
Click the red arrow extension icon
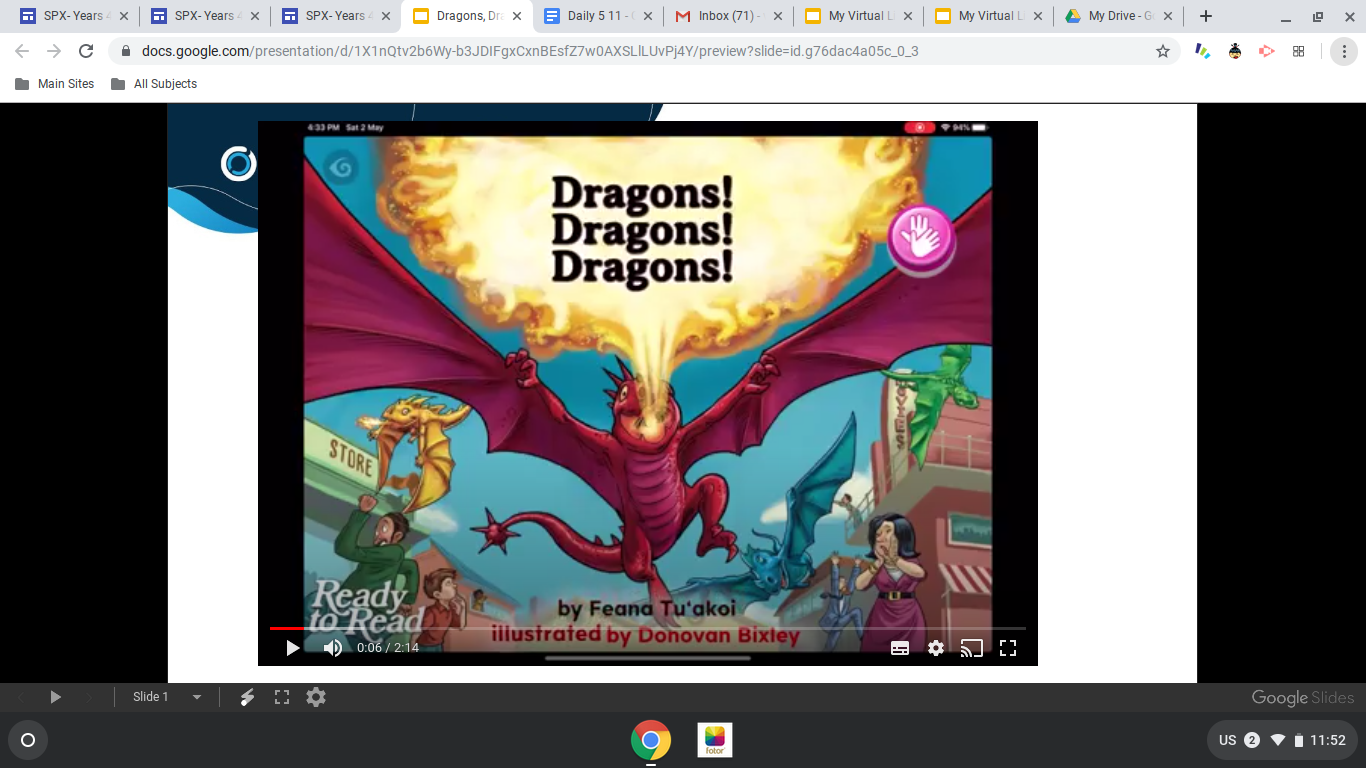pos(1267,51)
